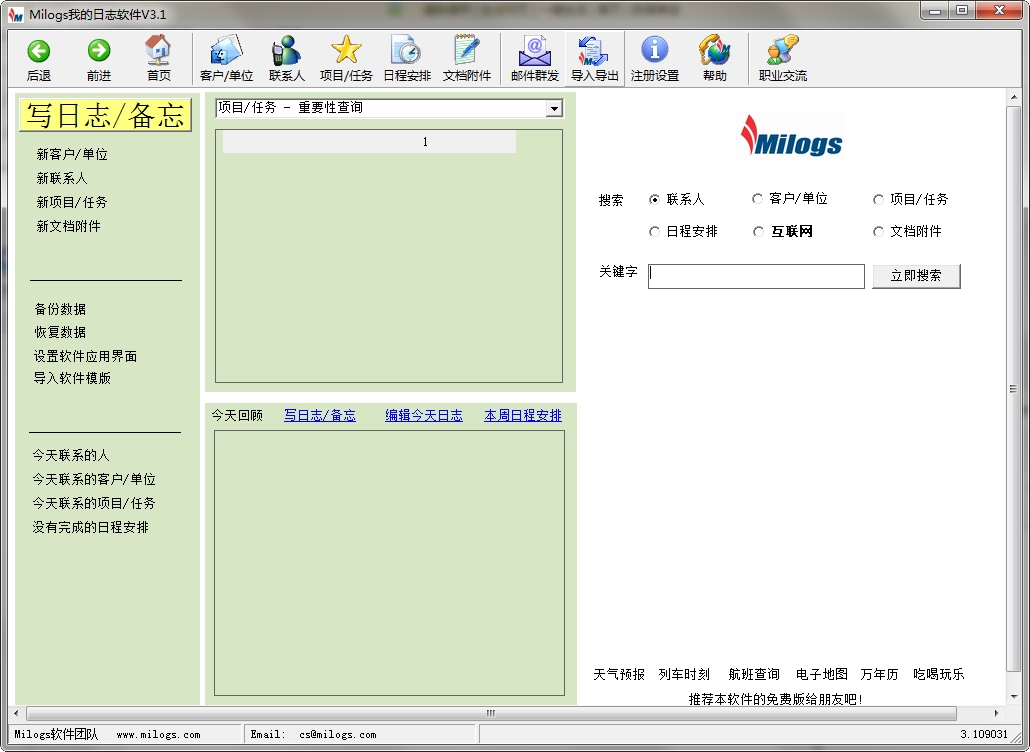Open the 项目/任务 importance query dropdown
Viewport: 1030px width, 752px height.
554,108
